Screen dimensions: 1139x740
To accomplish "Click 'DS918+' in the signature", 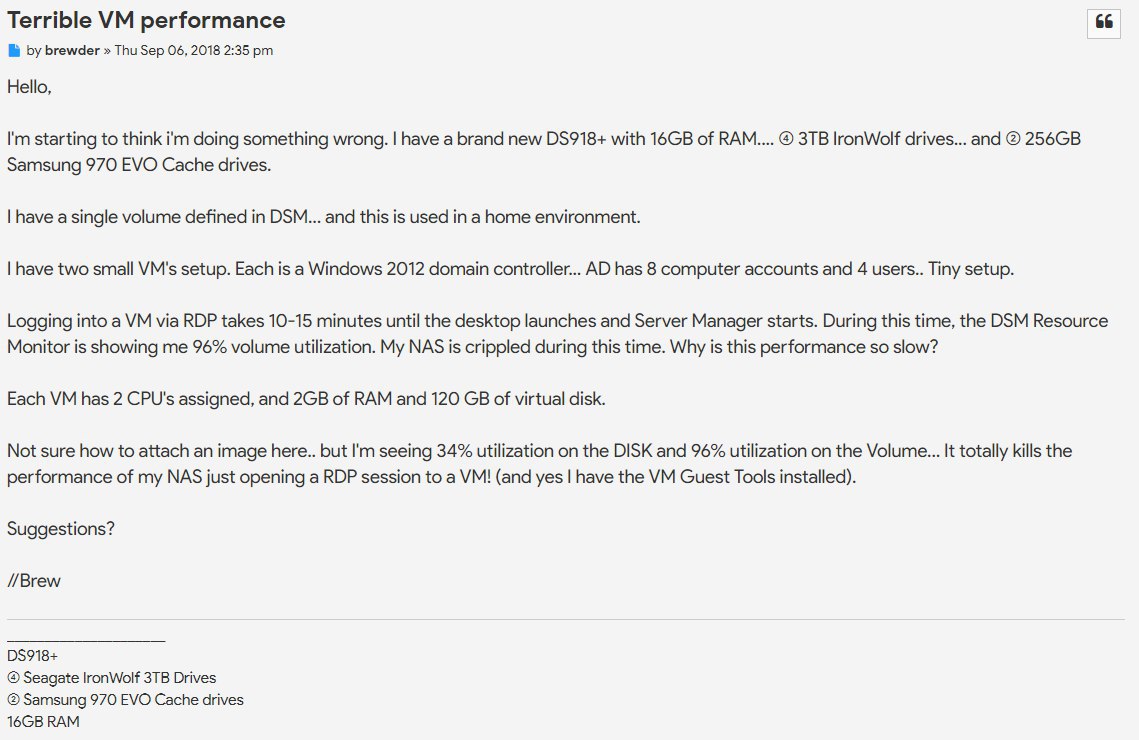I will (x=32, y=656).
